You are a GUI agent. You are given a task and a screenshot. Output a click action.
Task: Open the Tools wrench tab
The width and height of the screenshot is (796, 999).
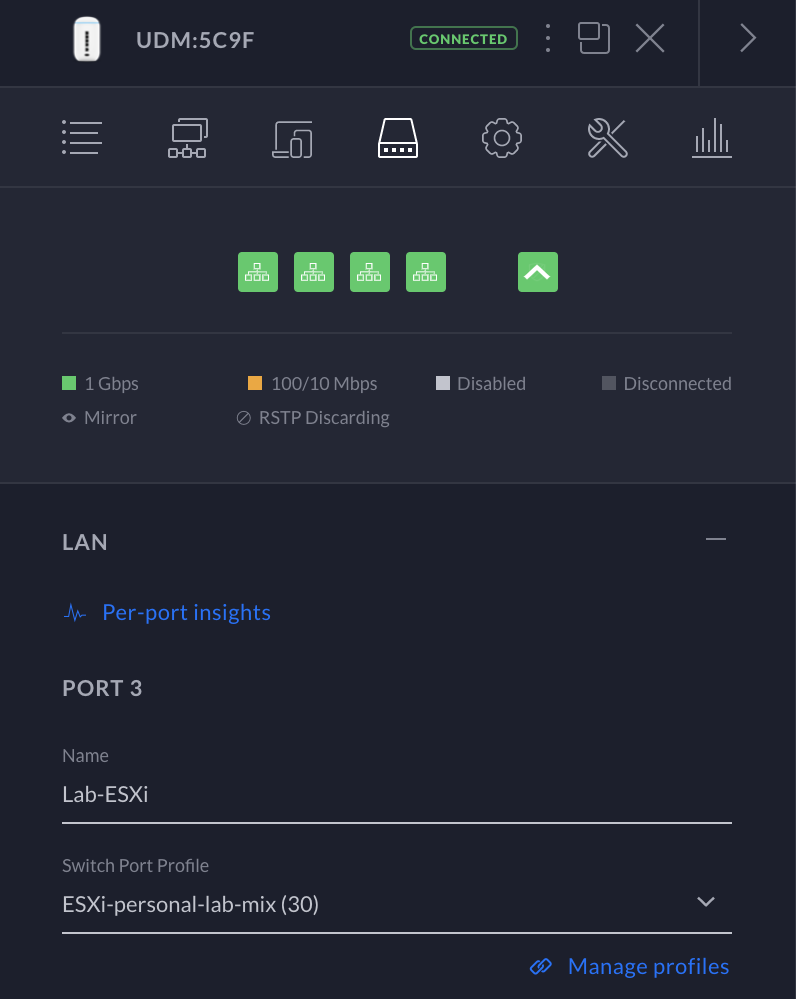click(607, 138)
